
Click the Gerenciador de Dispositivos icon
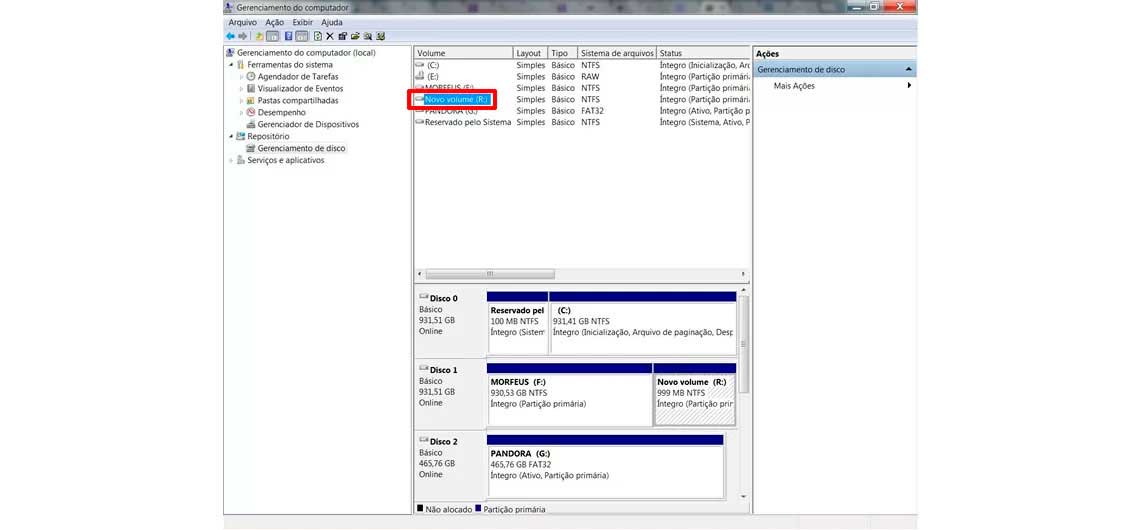click(251, 124)
